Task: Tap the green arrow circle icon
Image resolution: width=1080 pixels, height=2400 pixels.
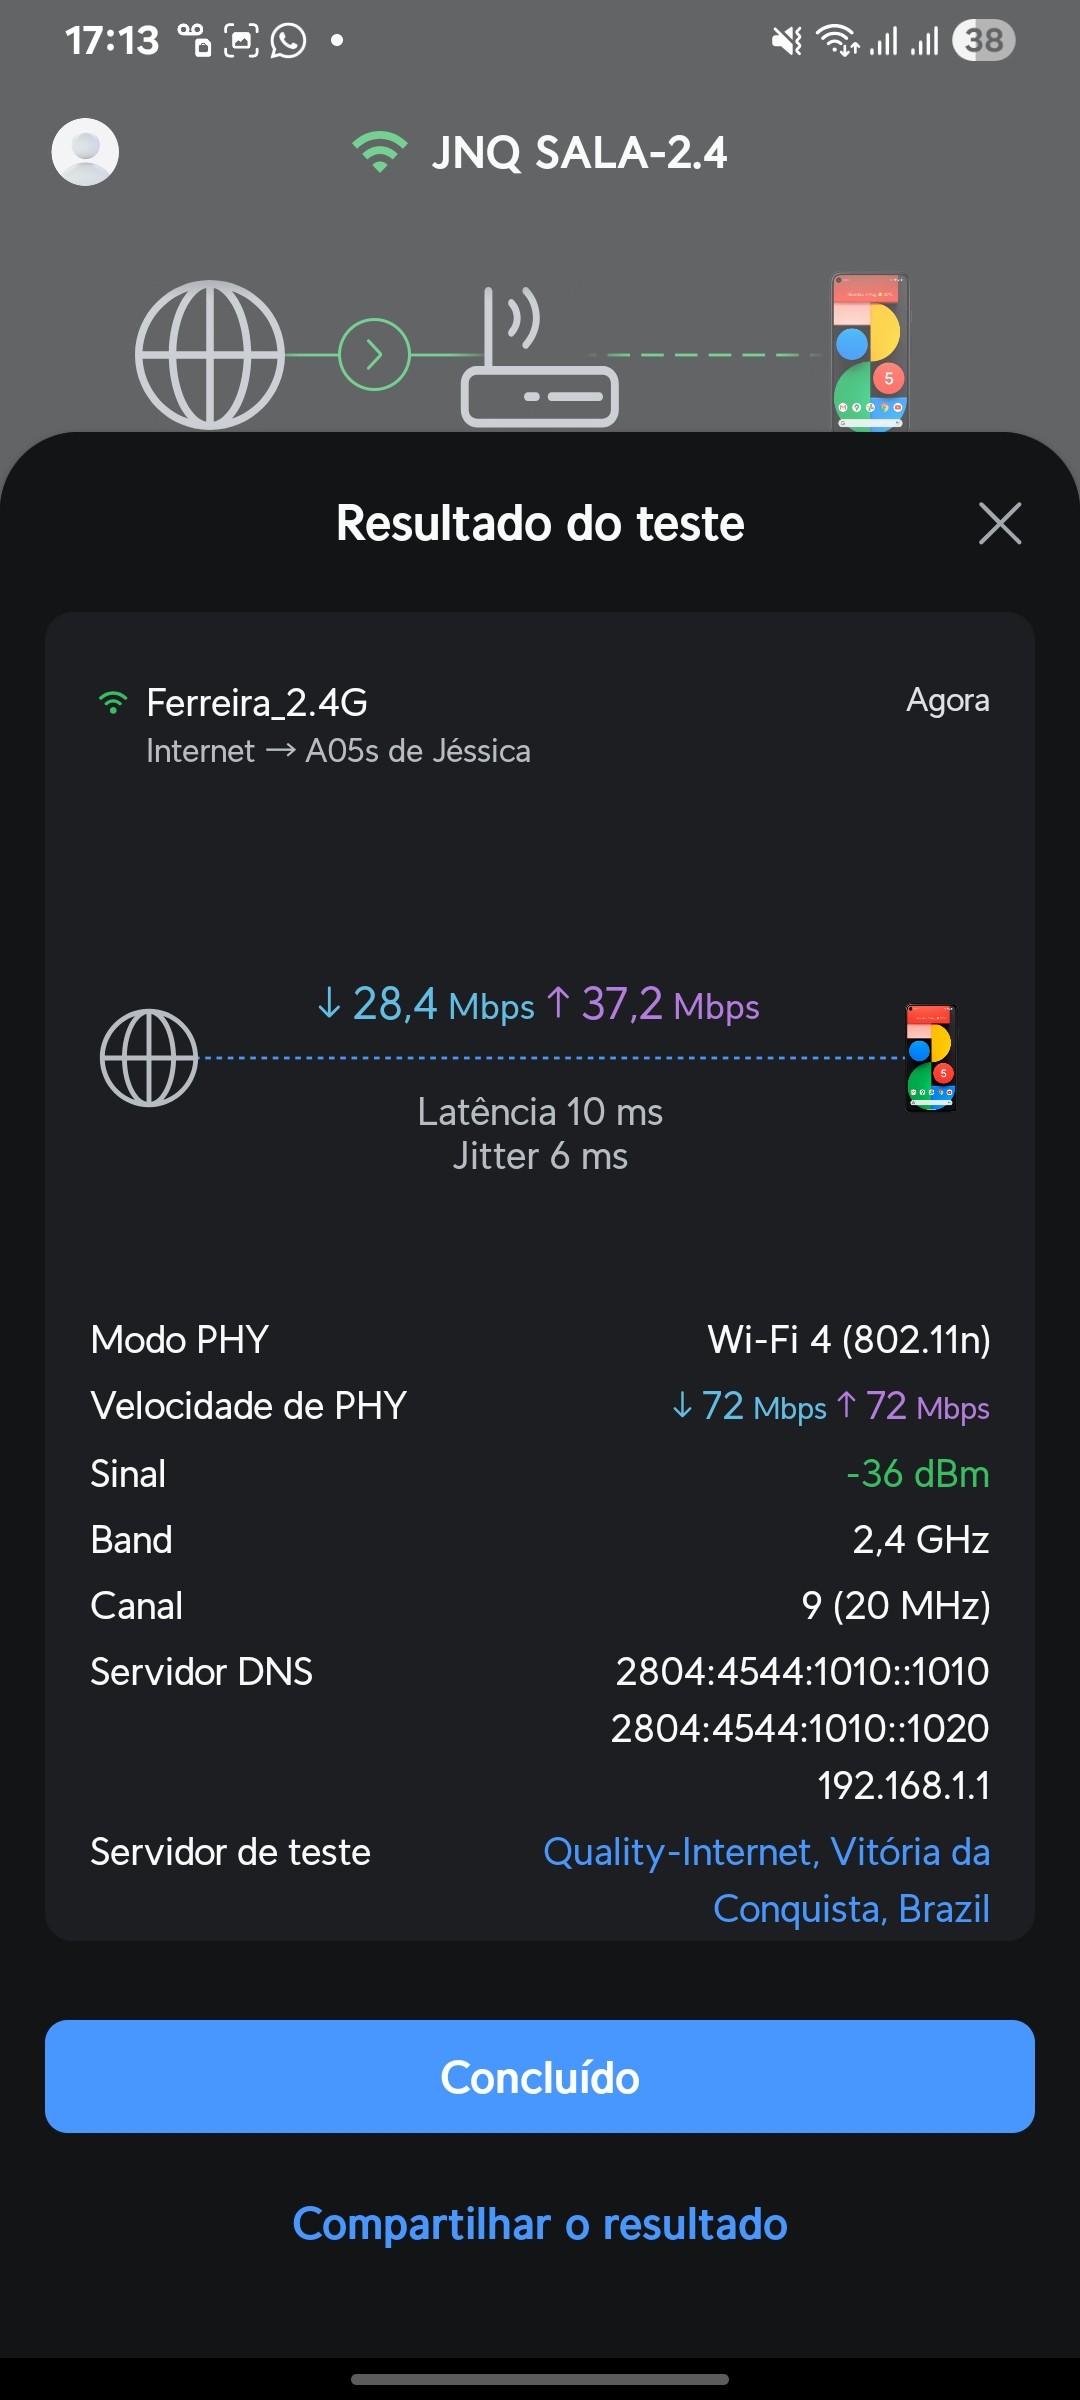Action: (374, 354)
